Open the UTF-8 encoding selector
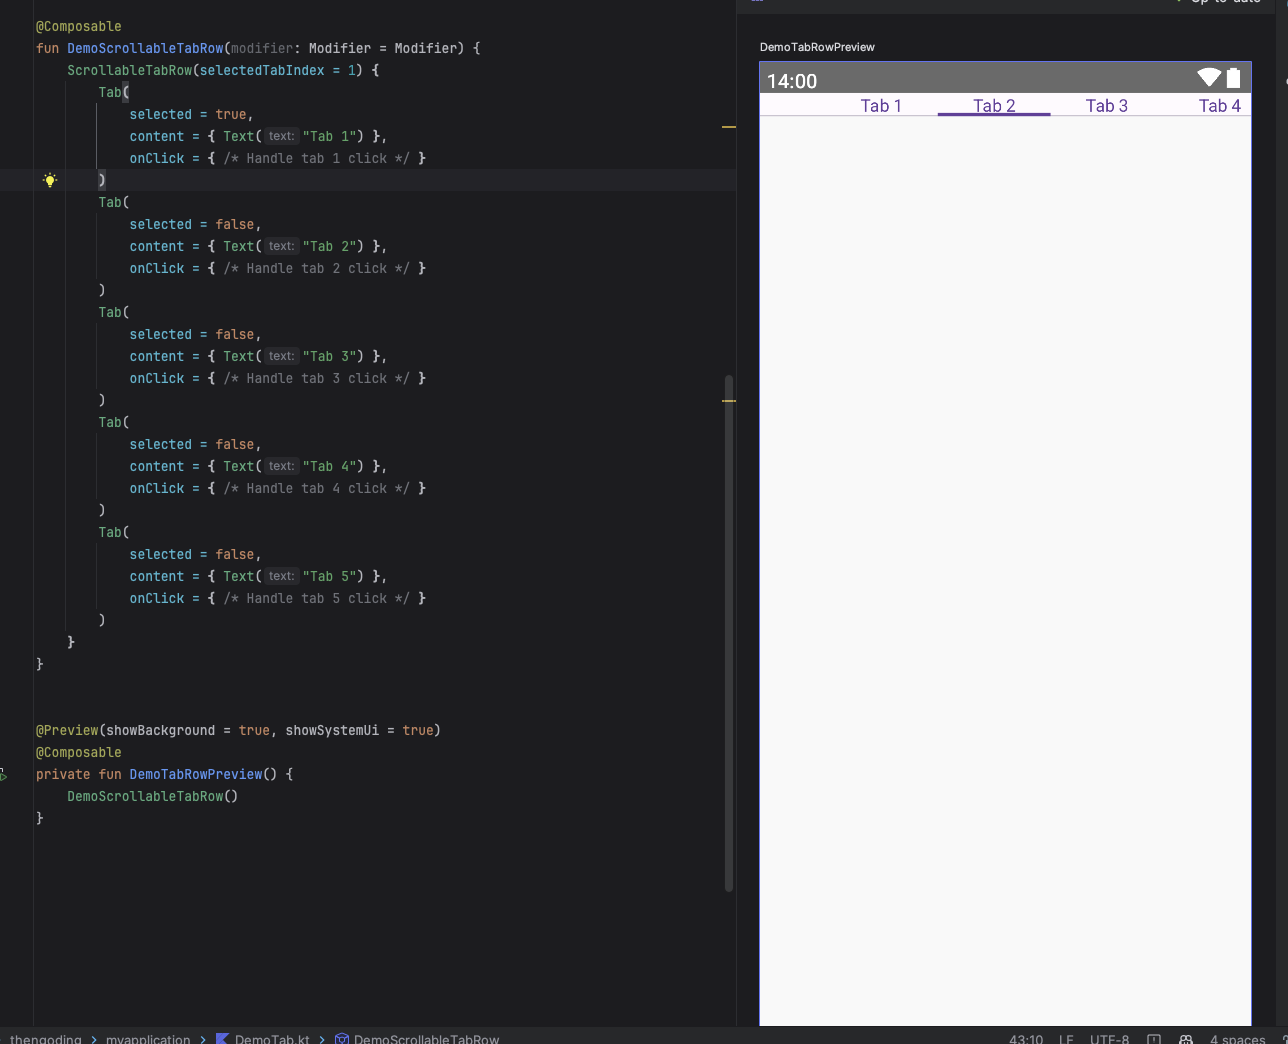The width and height of the screenshot is (1288, 1044). tap(1109, 1039)
